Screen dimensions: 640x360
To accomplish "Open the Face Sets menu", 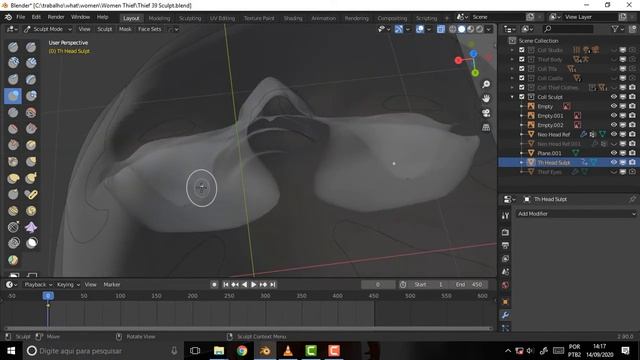I will point(149,29).
